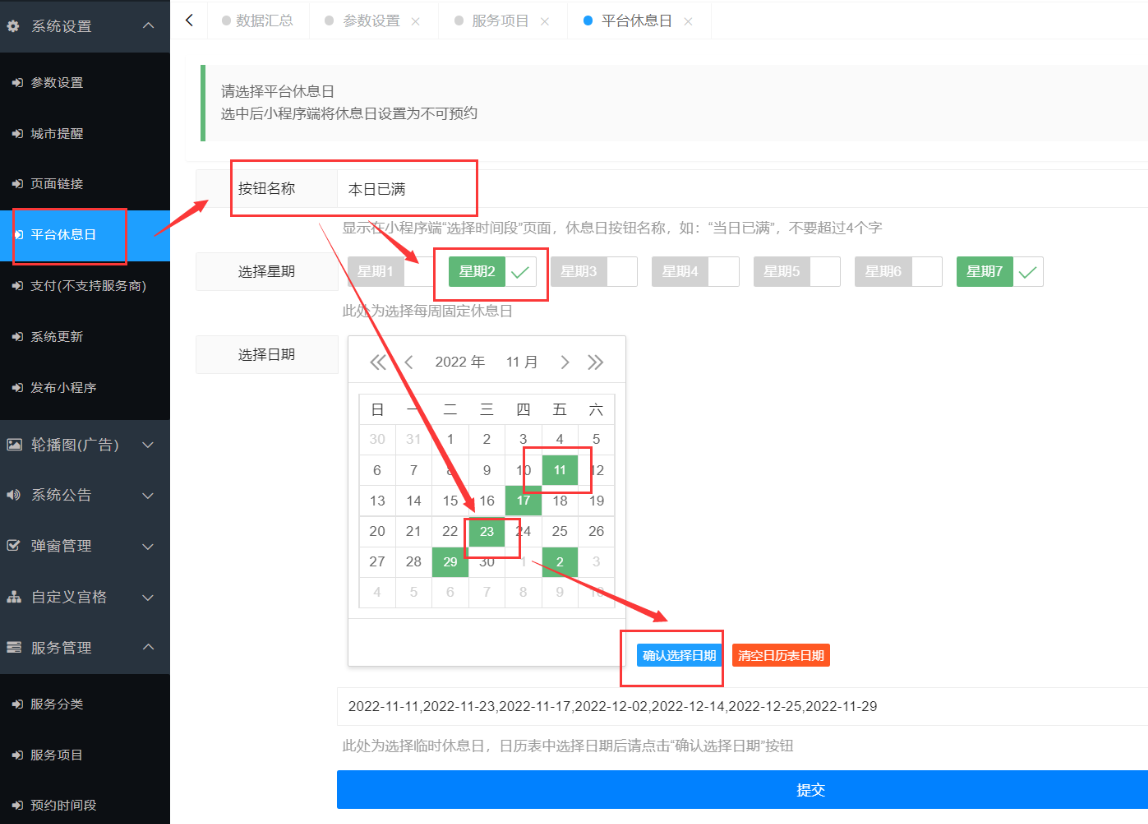Expand the 弹窗管理 menu chevron
The image size is (1148, 824).
[148, 546]
